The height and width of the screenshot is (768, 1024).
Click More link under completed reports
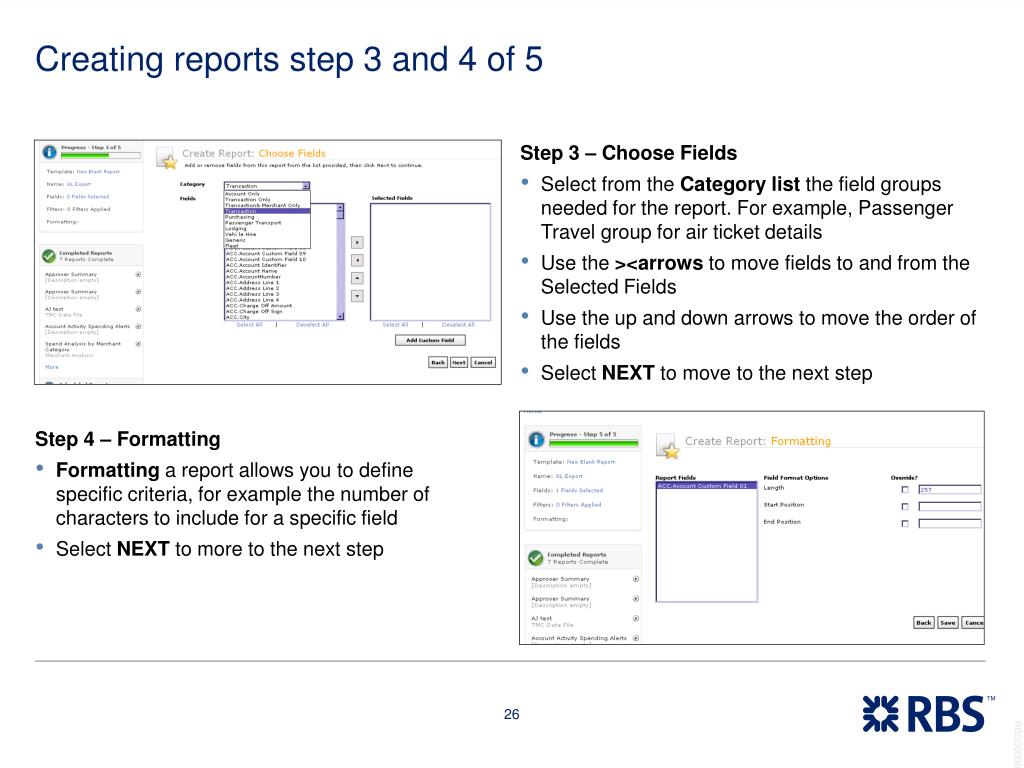52,367
